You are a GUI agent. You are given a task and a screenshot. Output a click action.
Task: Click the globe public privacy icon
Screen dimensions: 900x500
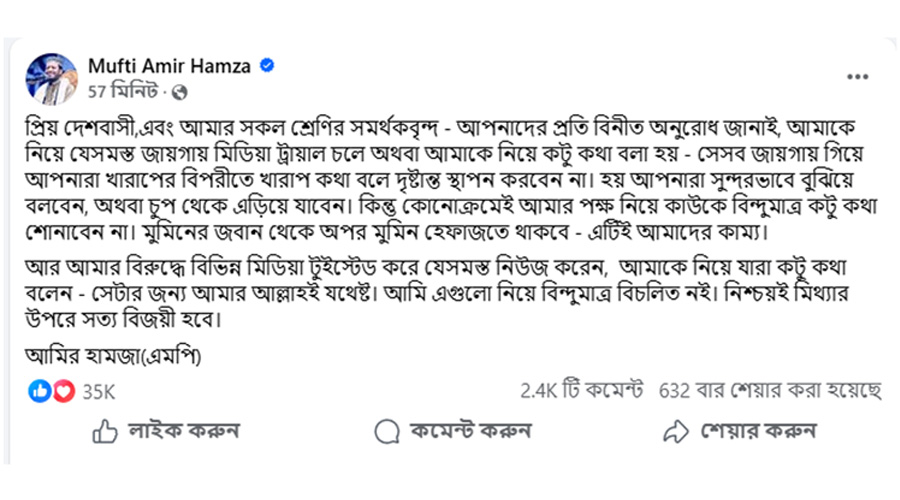click(x=179, y=92)
